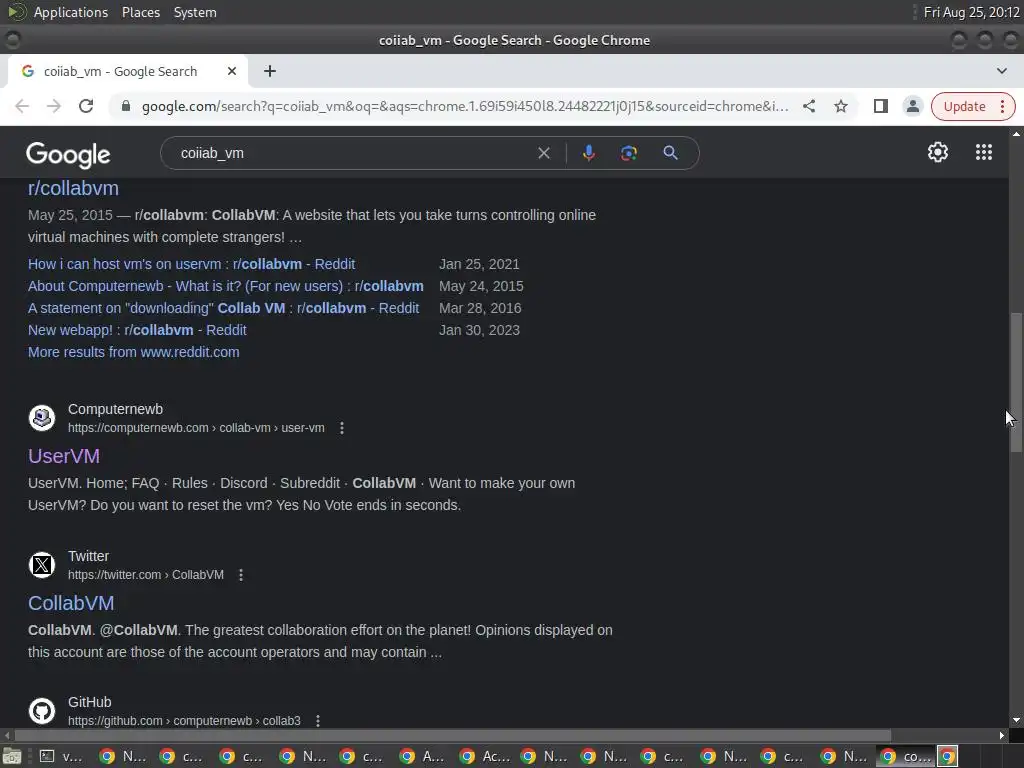The height and width of the screenshot is (768, 1024).
Task: Select the coiiab_vm - Google Search tab
Action: coord(120,71)
